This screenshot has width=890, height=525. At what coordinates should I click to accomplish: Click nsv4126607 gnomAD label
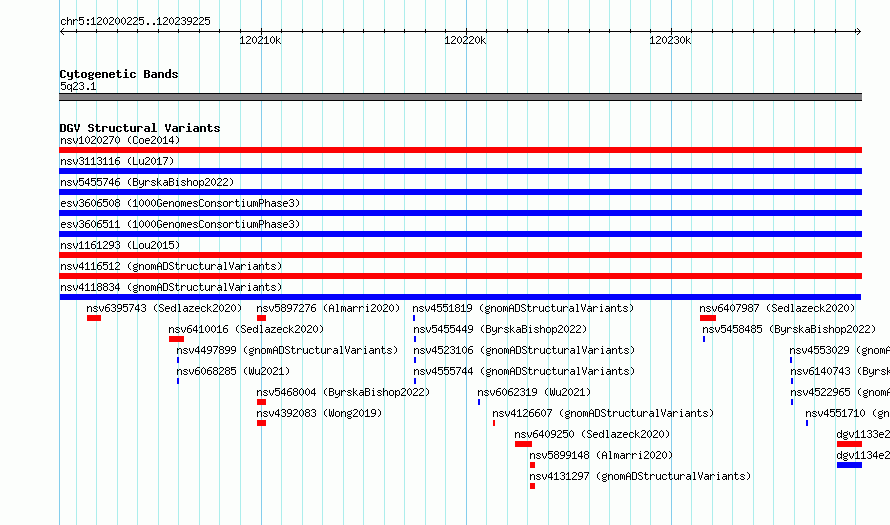click(603, 413)
